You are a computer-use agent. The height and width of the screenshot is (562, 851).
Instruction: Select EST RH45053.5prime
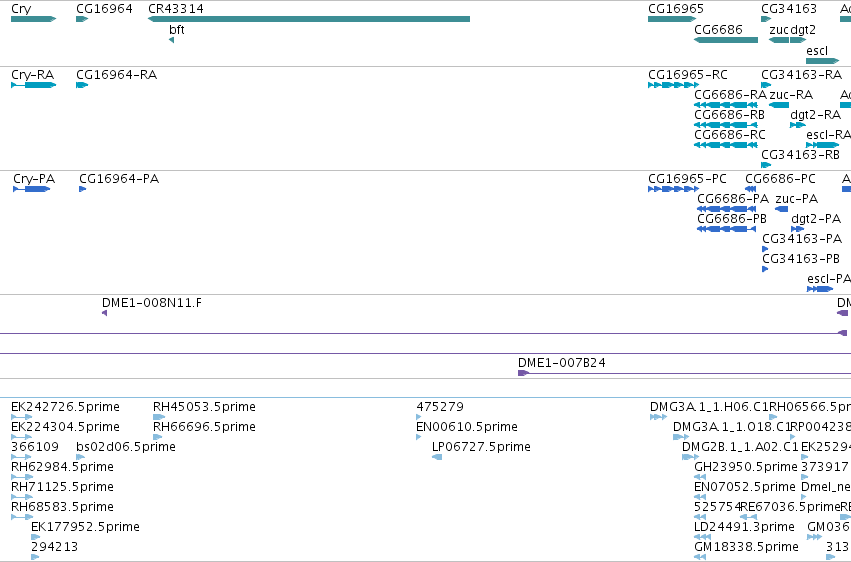click(204, 407)
